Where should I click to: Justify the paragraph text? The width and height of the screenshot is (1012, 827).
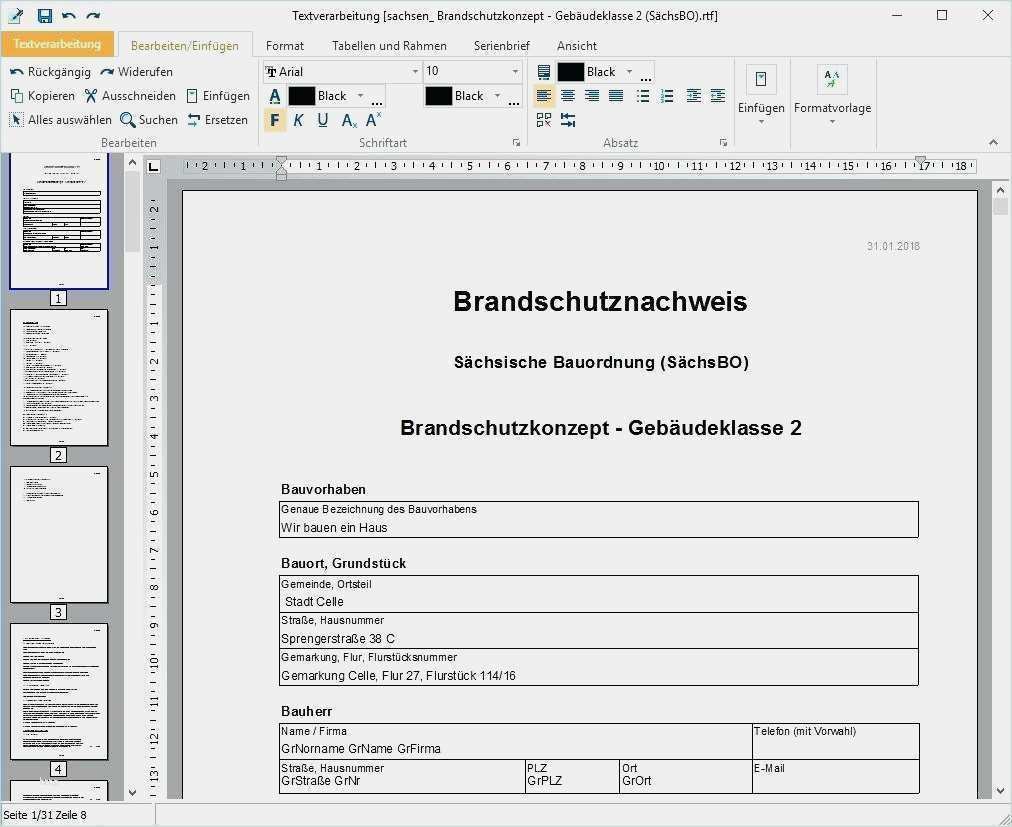point(616,96)
